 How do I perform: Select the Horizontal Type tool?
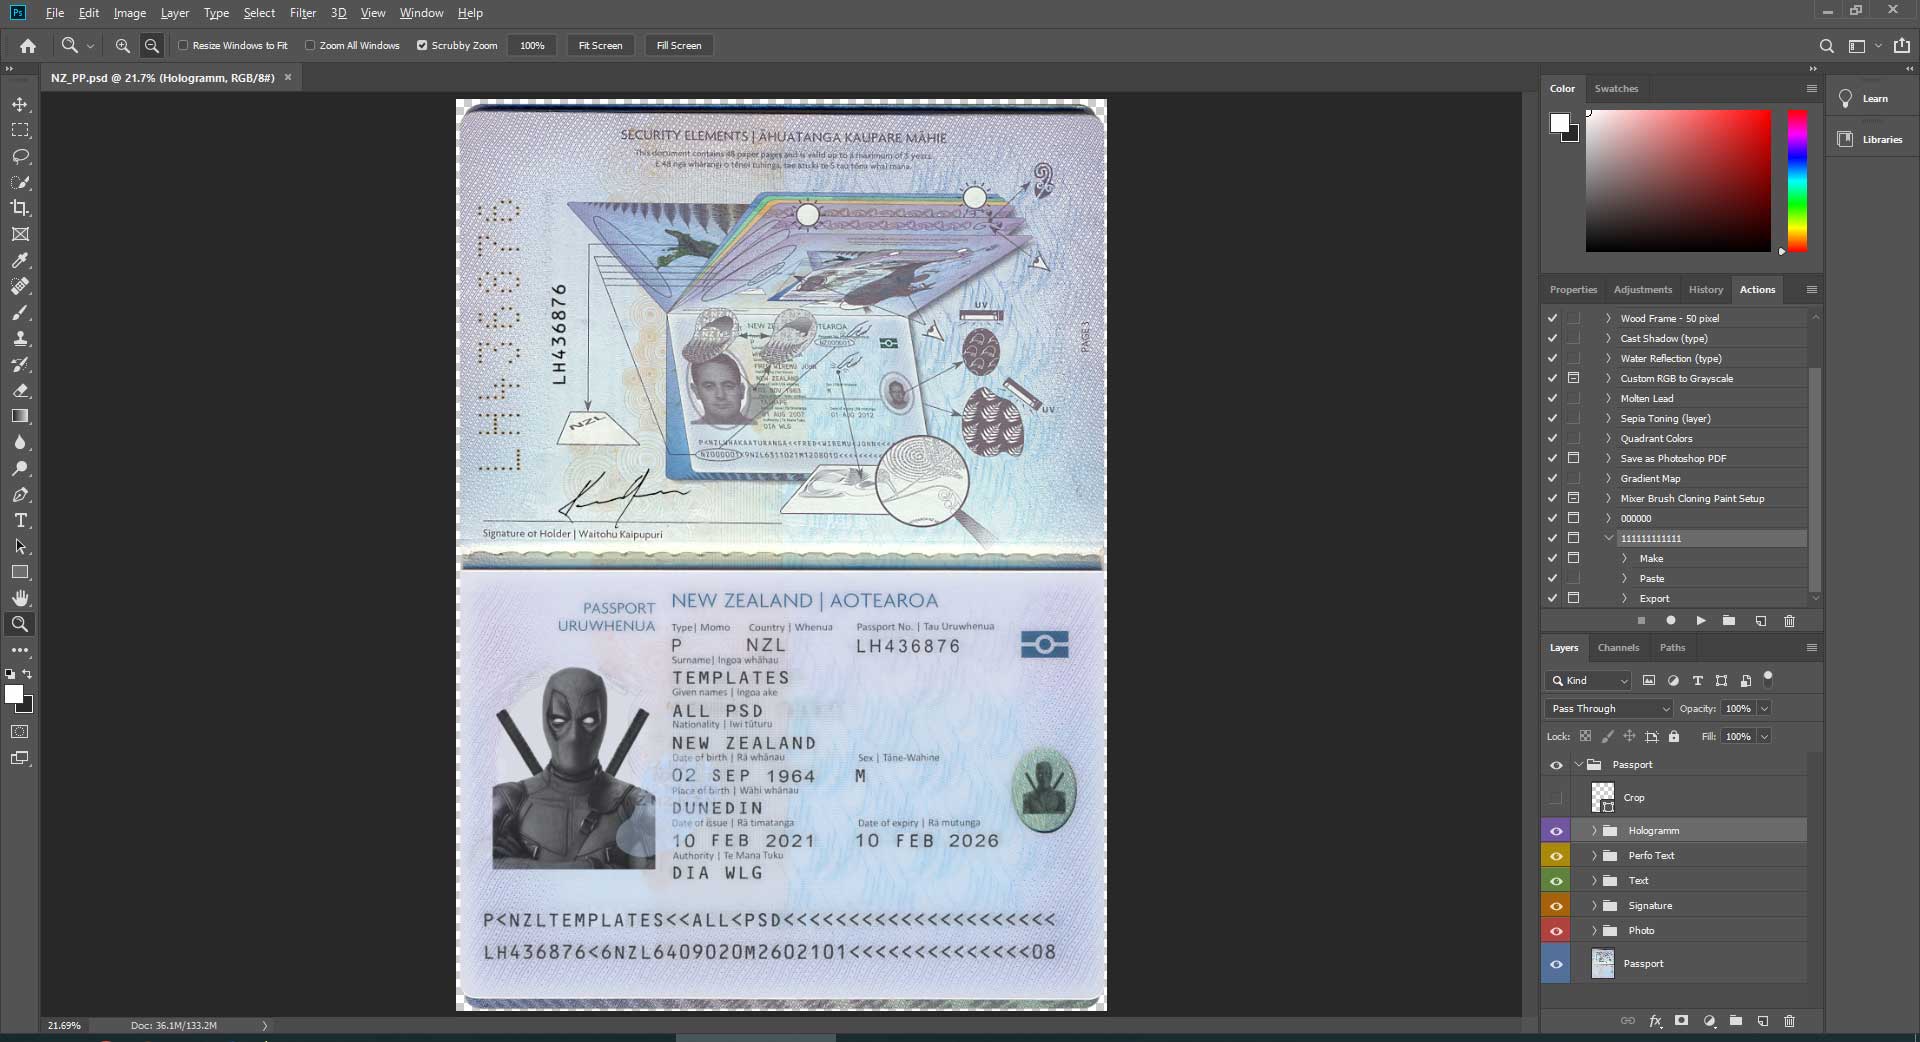[20, 520]
